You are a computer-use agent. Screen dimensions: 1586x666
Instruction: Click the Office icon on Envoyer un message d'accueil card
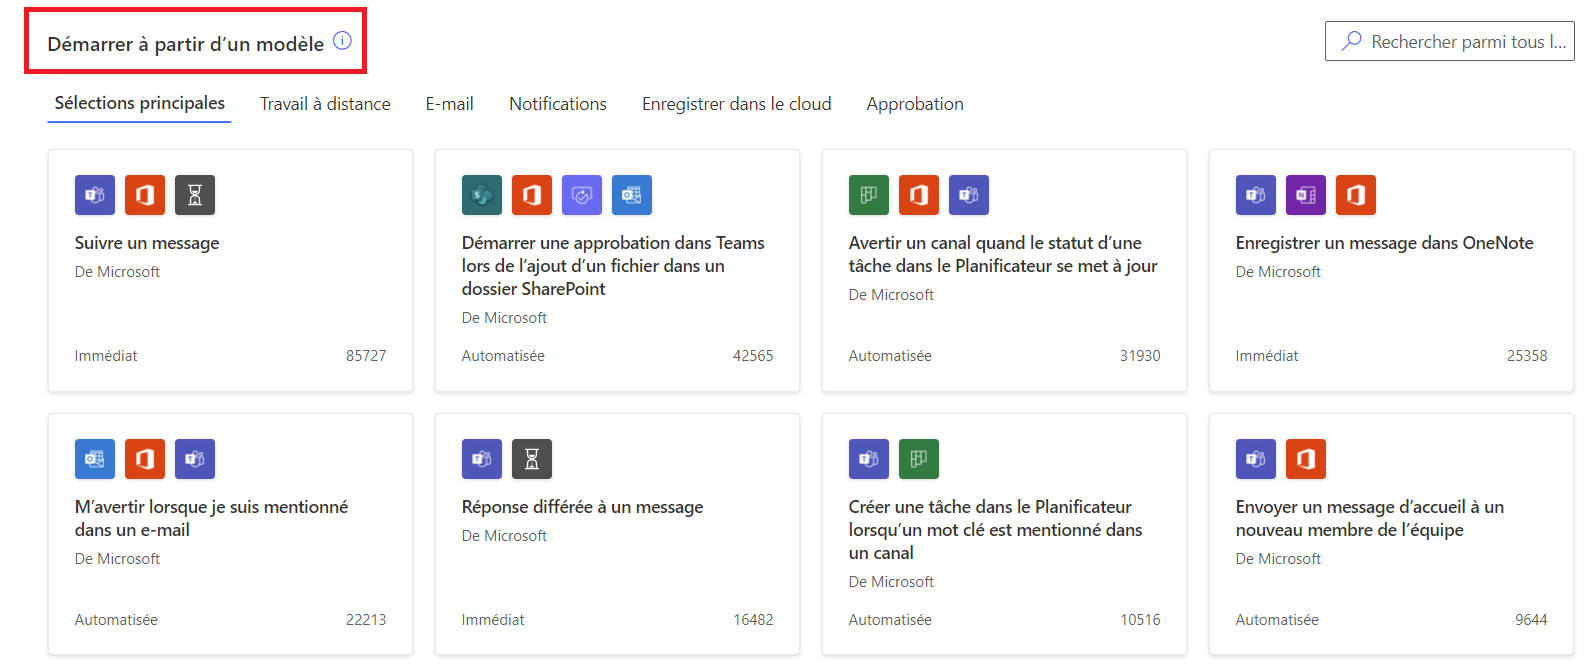pyautogui.click(x=1306, y=459)
